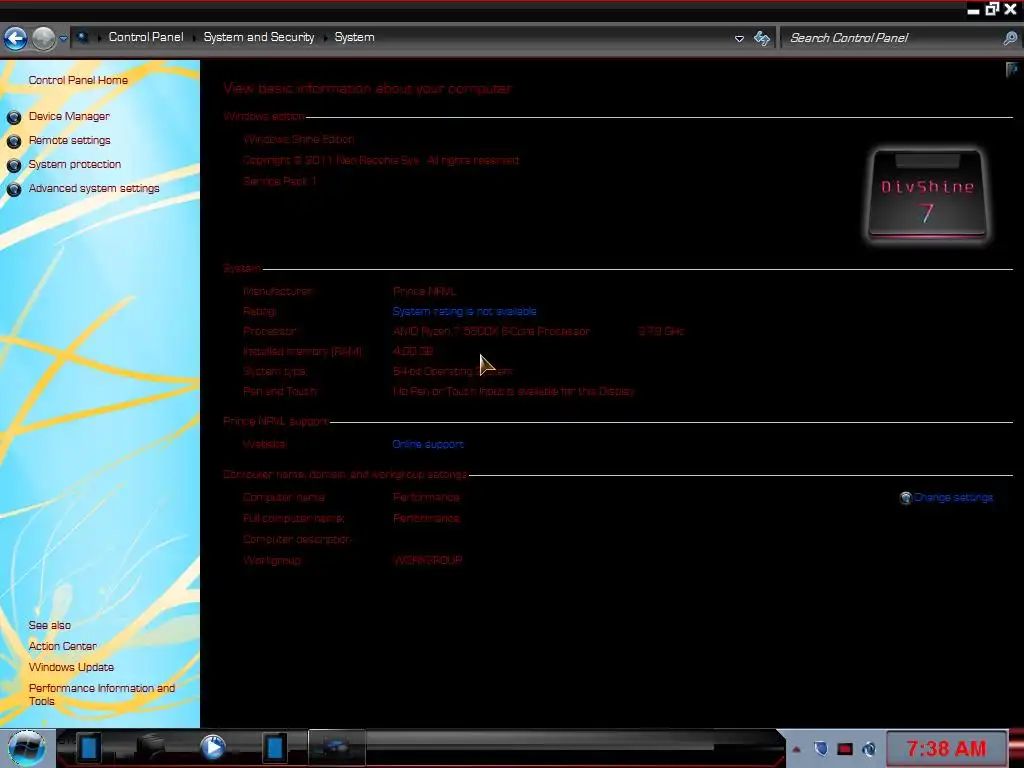Open the blue taskbar icon after the media player
The image size is (1024, 768).
[x=274, y=748]
